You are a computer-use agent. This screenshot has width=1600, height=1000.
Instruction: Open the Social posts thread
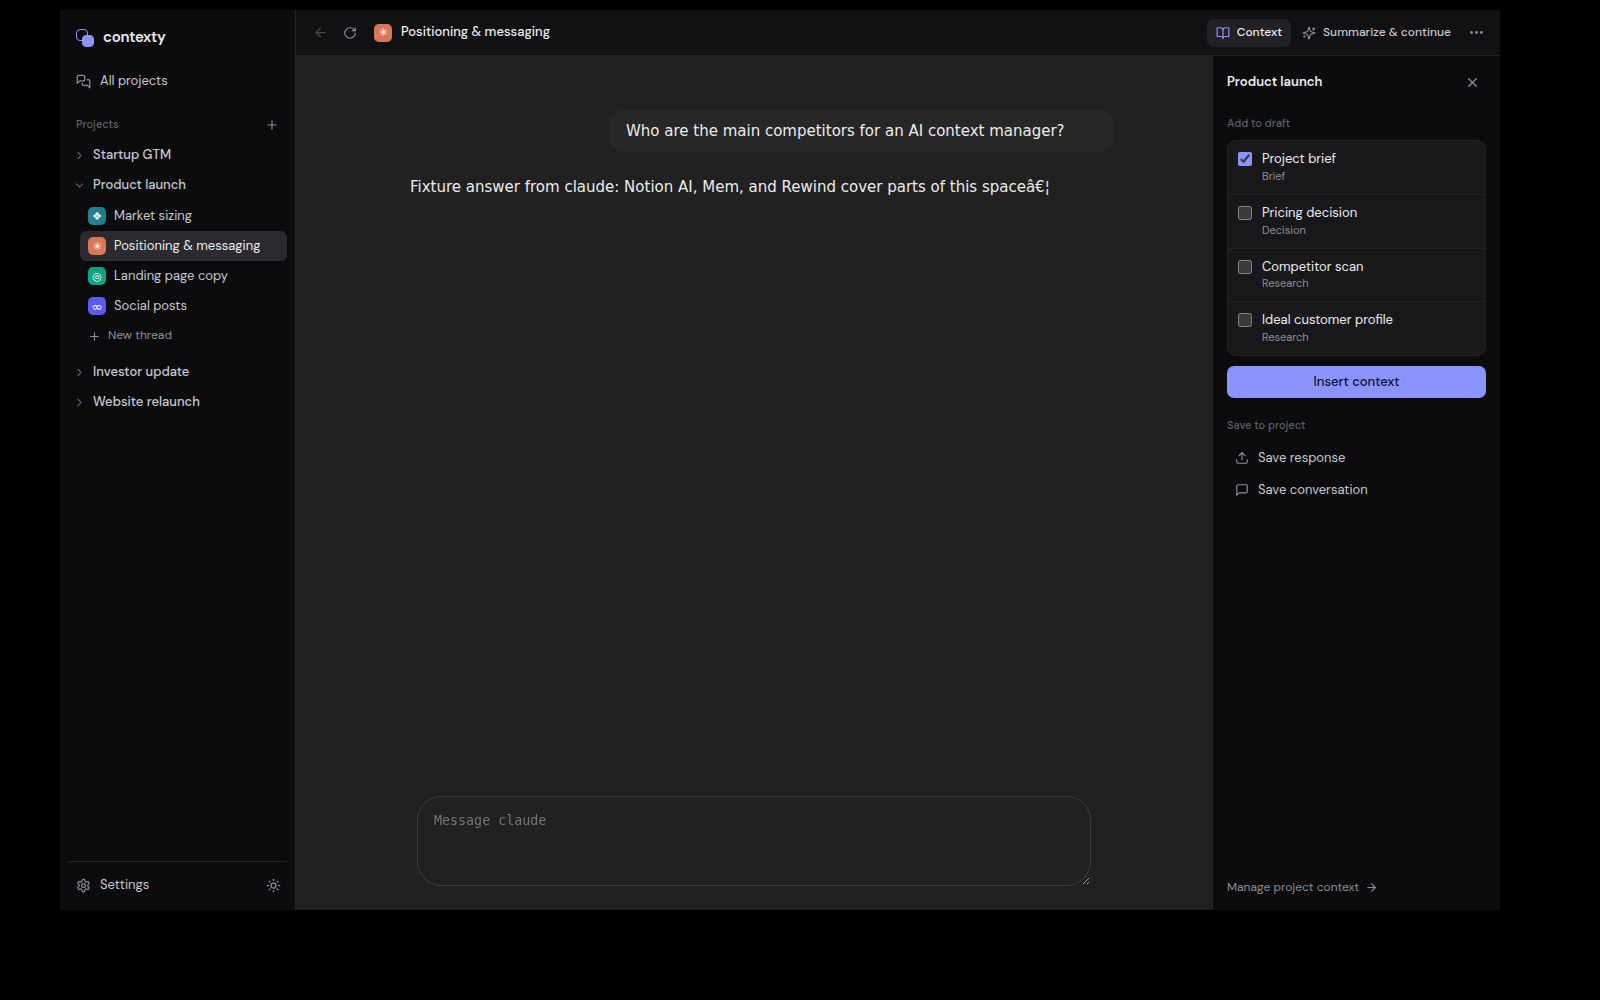point(183,306)
